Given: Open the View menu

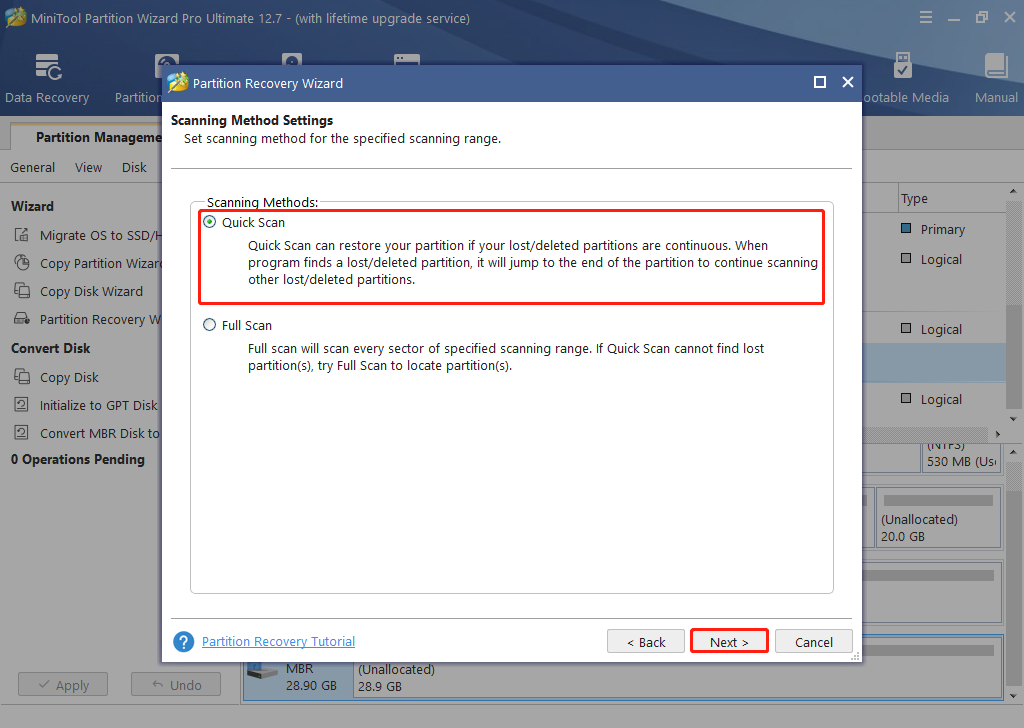Looking at the screenshot, I should pyautogui.click(x=88, y=167).
